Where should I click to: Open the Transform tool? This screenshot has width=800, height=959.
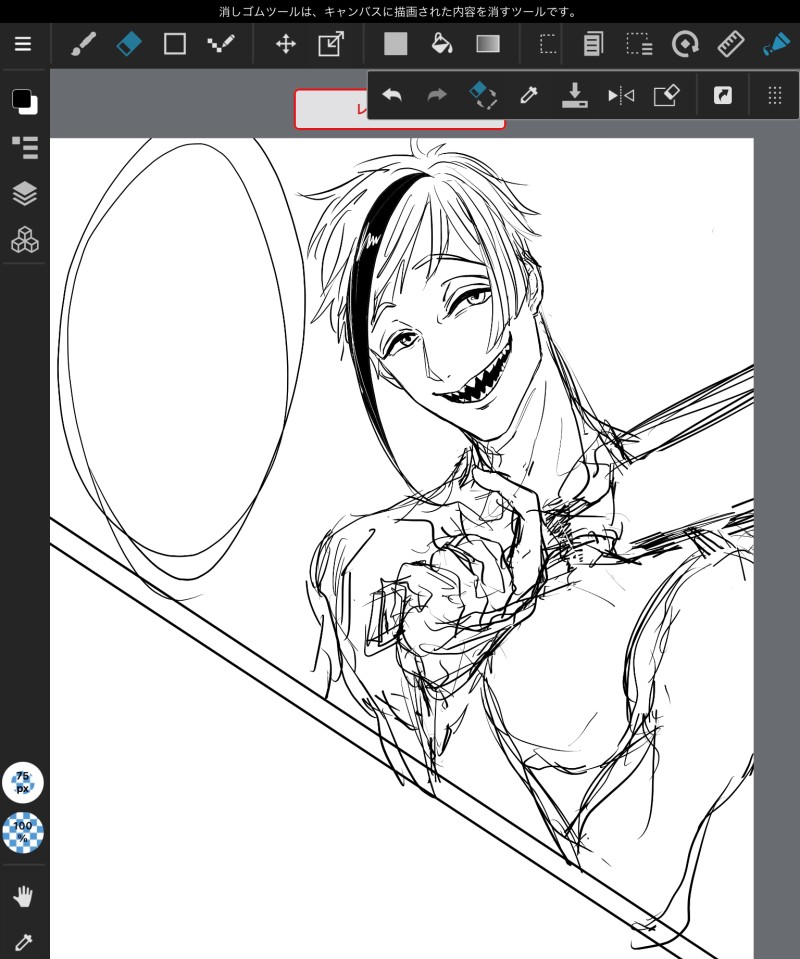(331, 44)
